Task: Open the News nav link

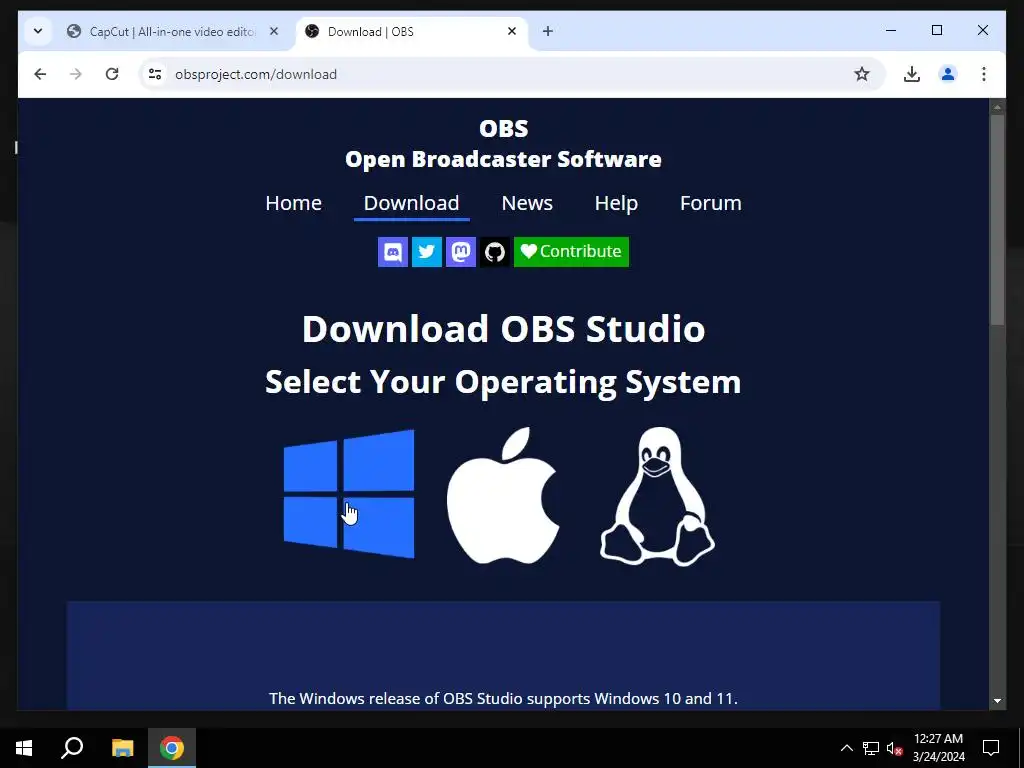Action: pos(527,203)
